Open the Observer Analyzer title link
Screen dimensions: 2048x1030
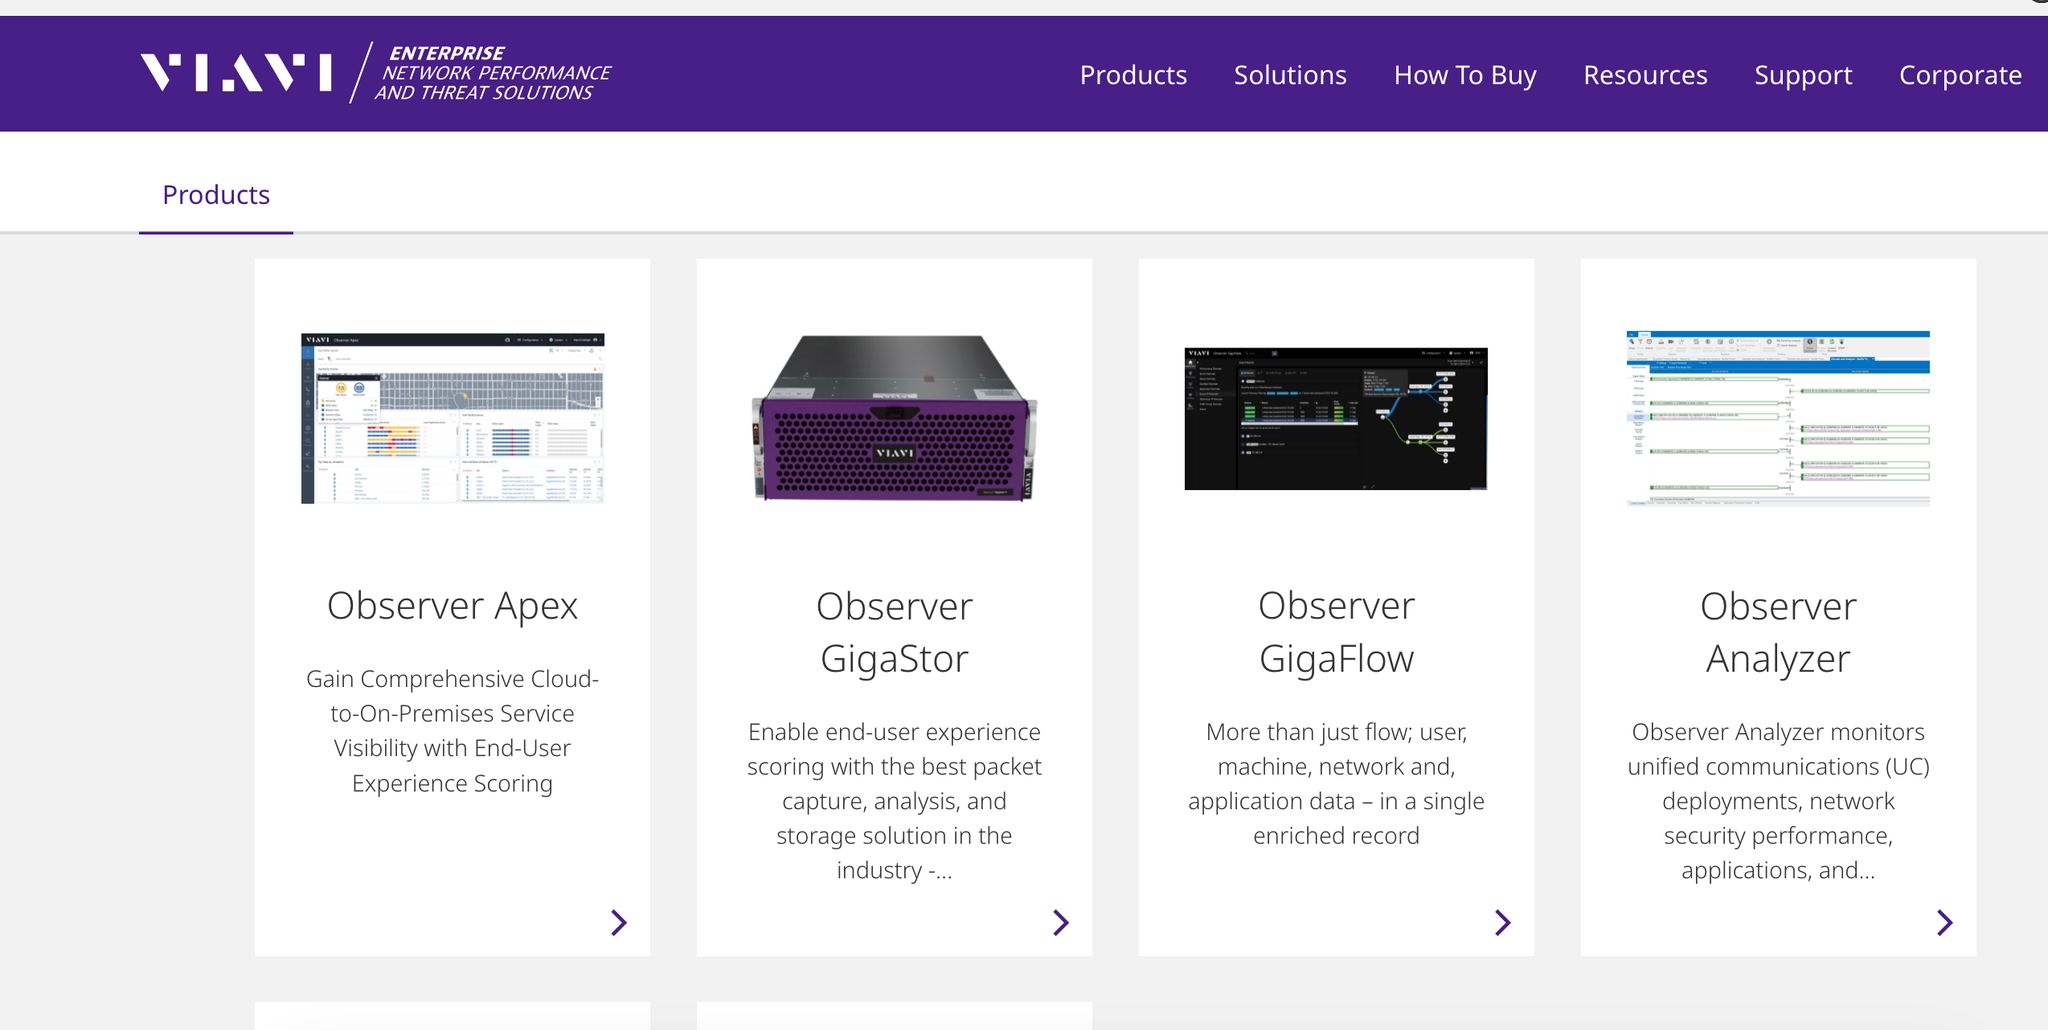pyautogui.click(x=1778, y=632)
